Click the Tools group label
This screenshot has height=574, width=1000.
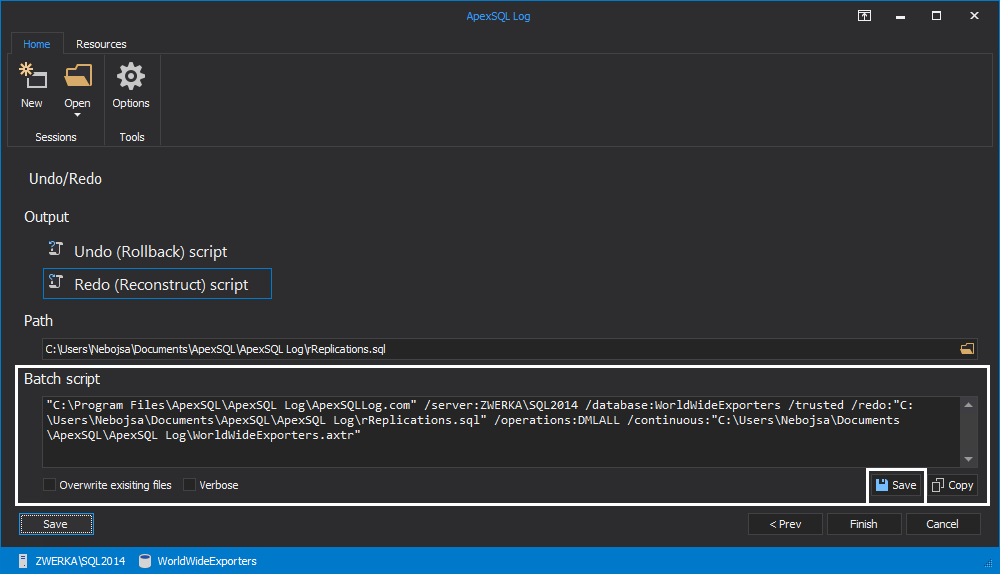coord(132,137)
